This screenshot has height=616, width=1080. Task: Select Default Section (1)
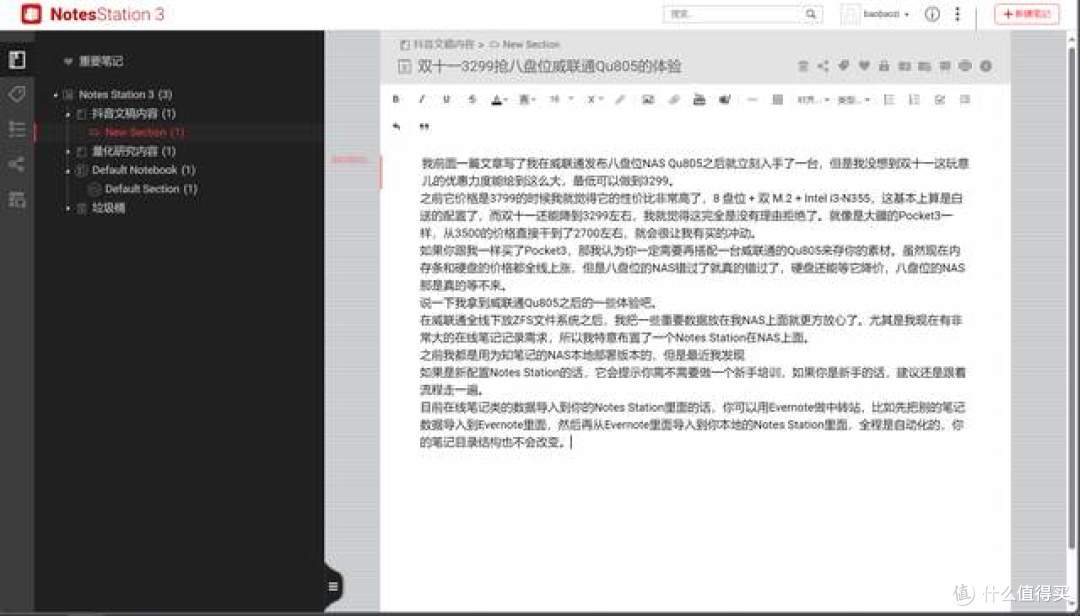(x=151, y=189)
